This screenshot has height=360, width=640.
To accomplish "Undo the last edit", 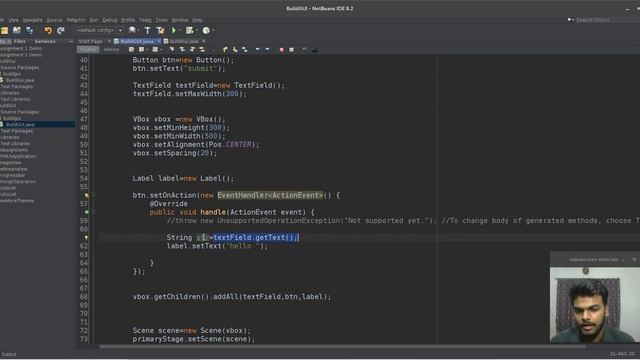I will 48,30.
